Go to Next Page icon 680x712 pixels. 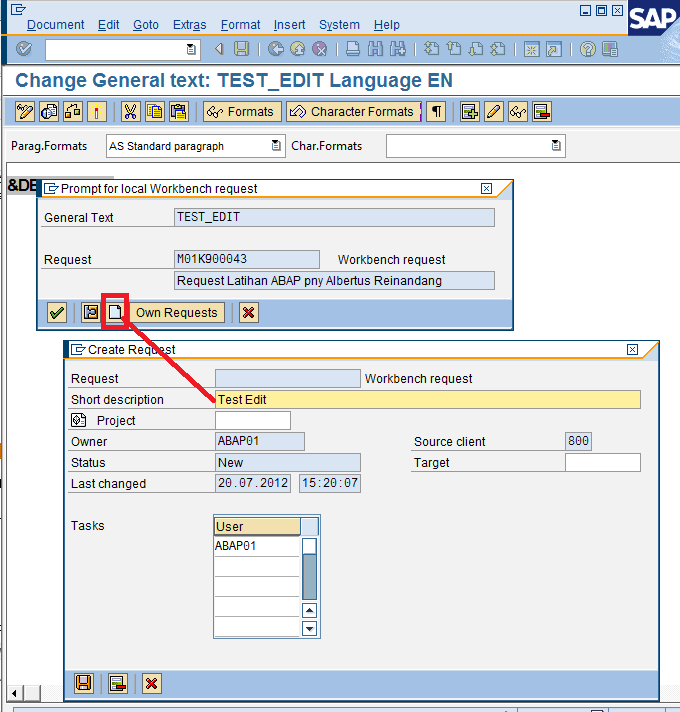tap(476, 49)
